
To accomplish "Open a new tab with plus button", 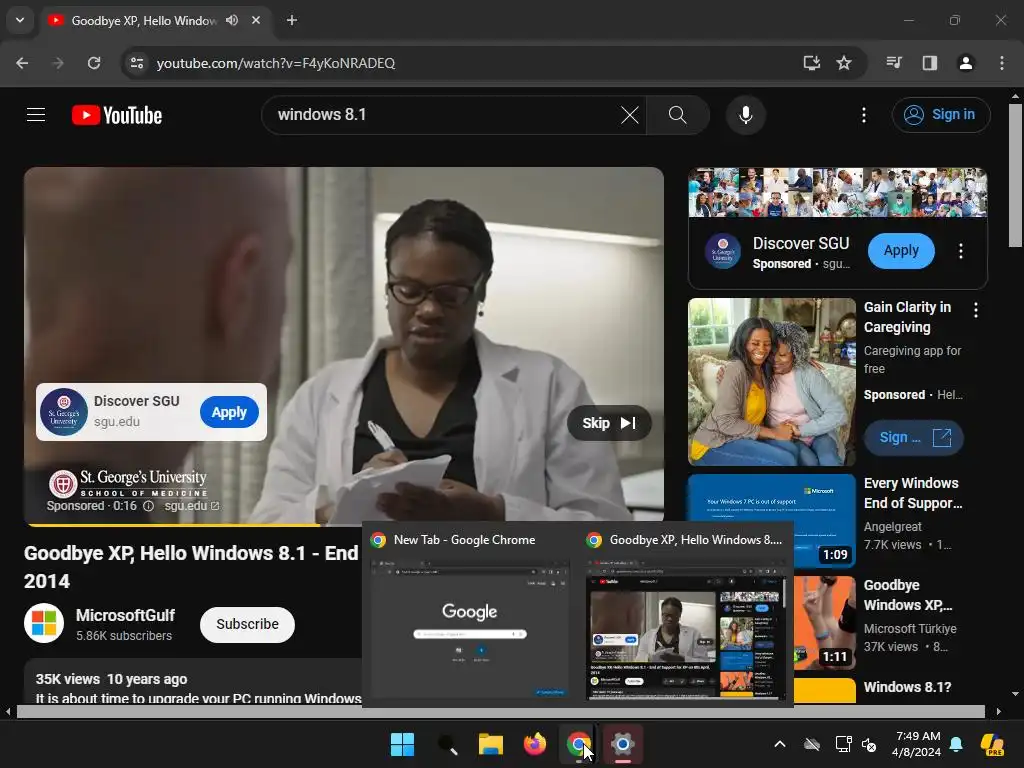I will point(292,20).
